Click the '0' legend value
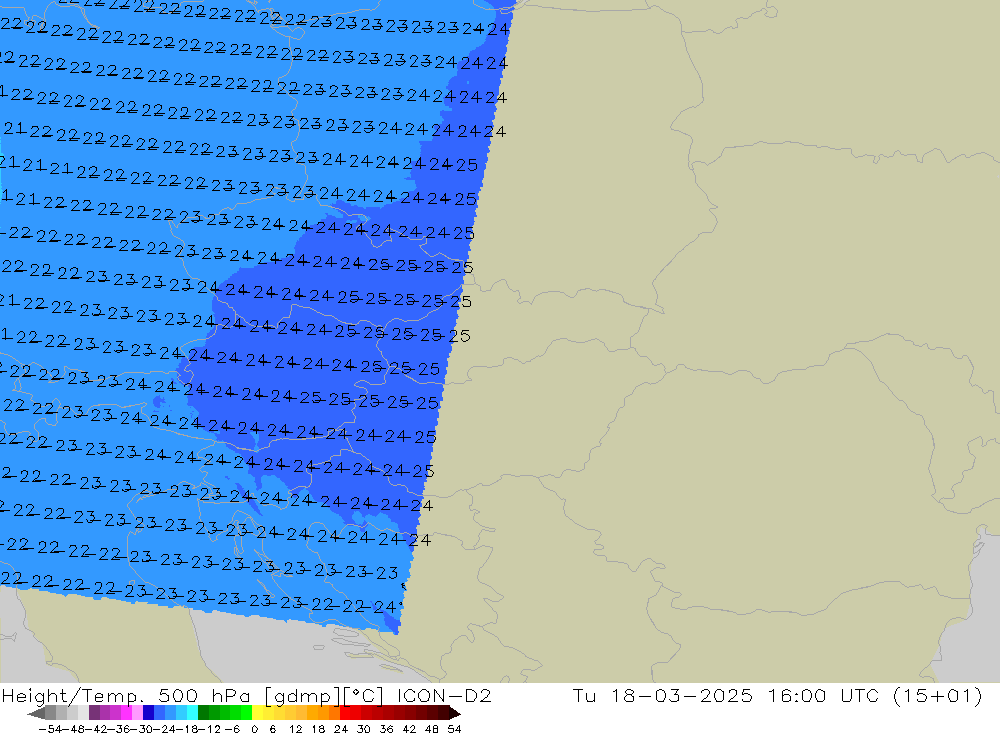1000x733 pixels. tap(254, 729)
